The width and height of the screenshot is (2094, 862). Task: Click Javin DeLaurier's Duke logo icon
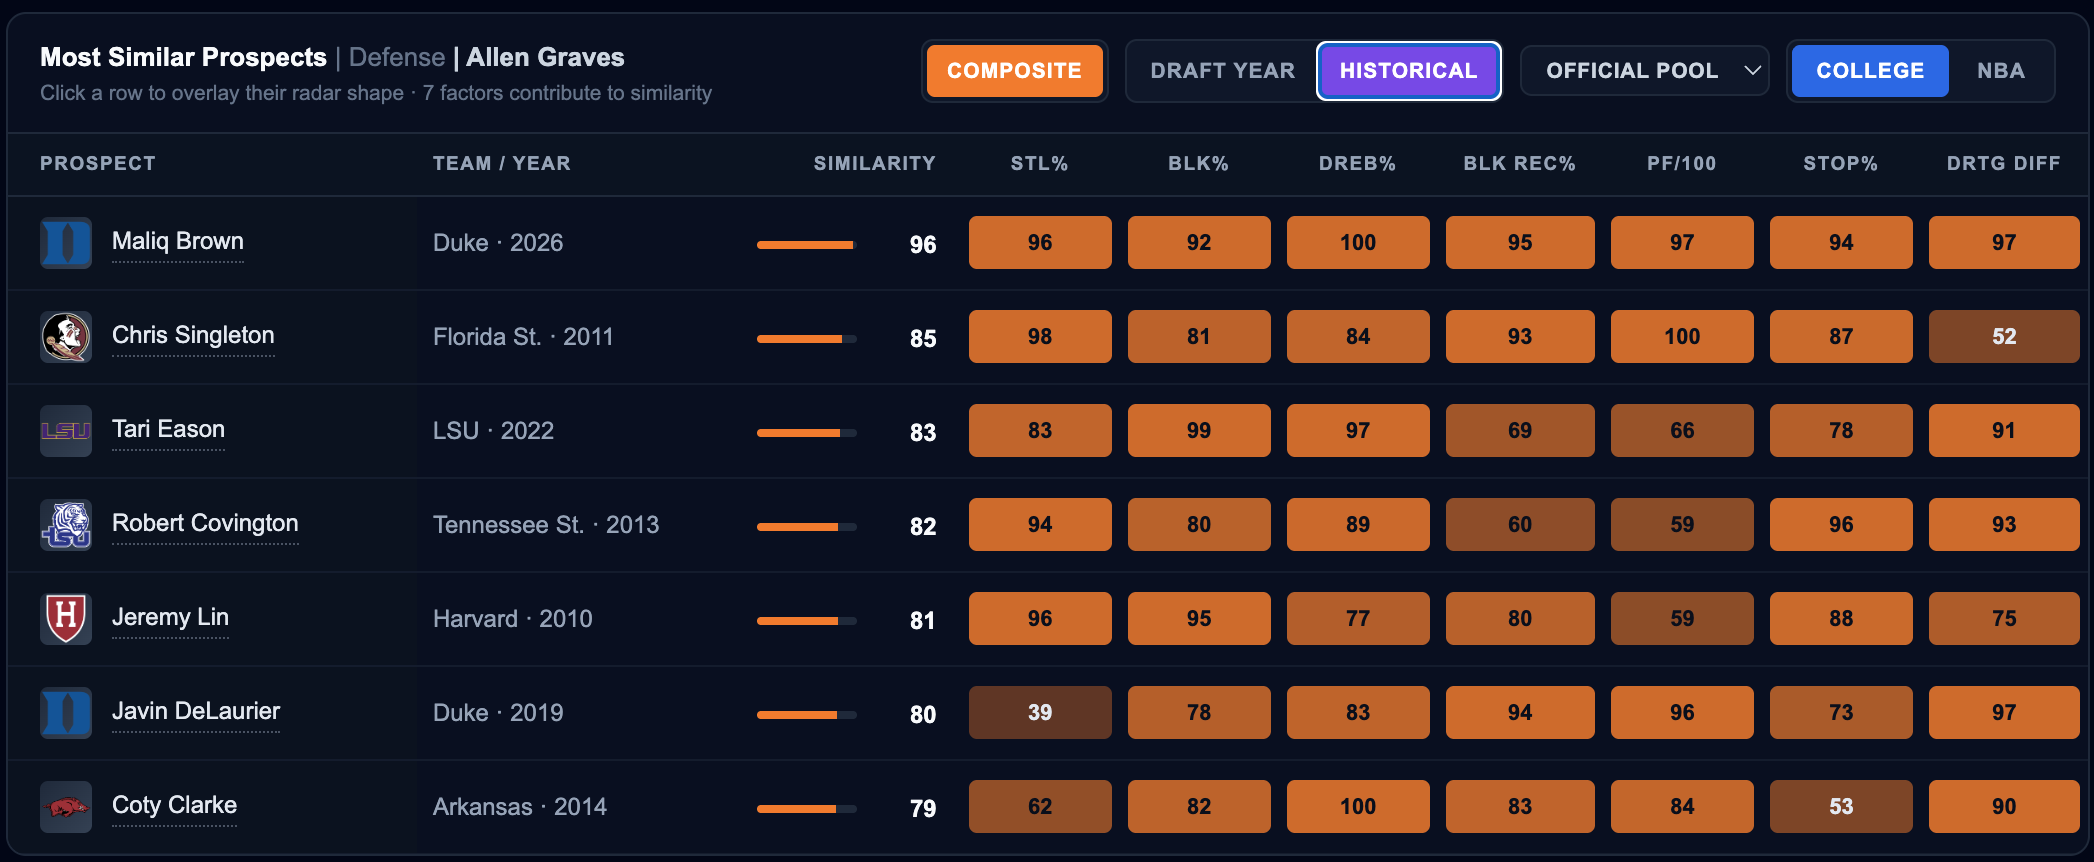tap(66, 713)
